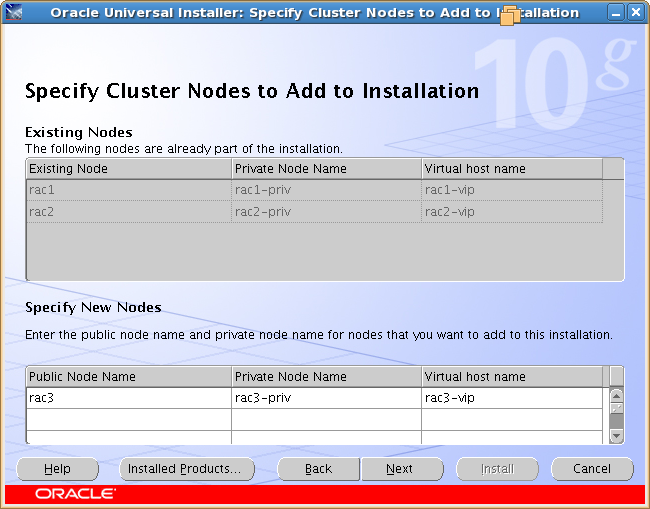650x509 pixels.
Task: Click Private Node Name header in new nodes table
Action: pos(326,376)
